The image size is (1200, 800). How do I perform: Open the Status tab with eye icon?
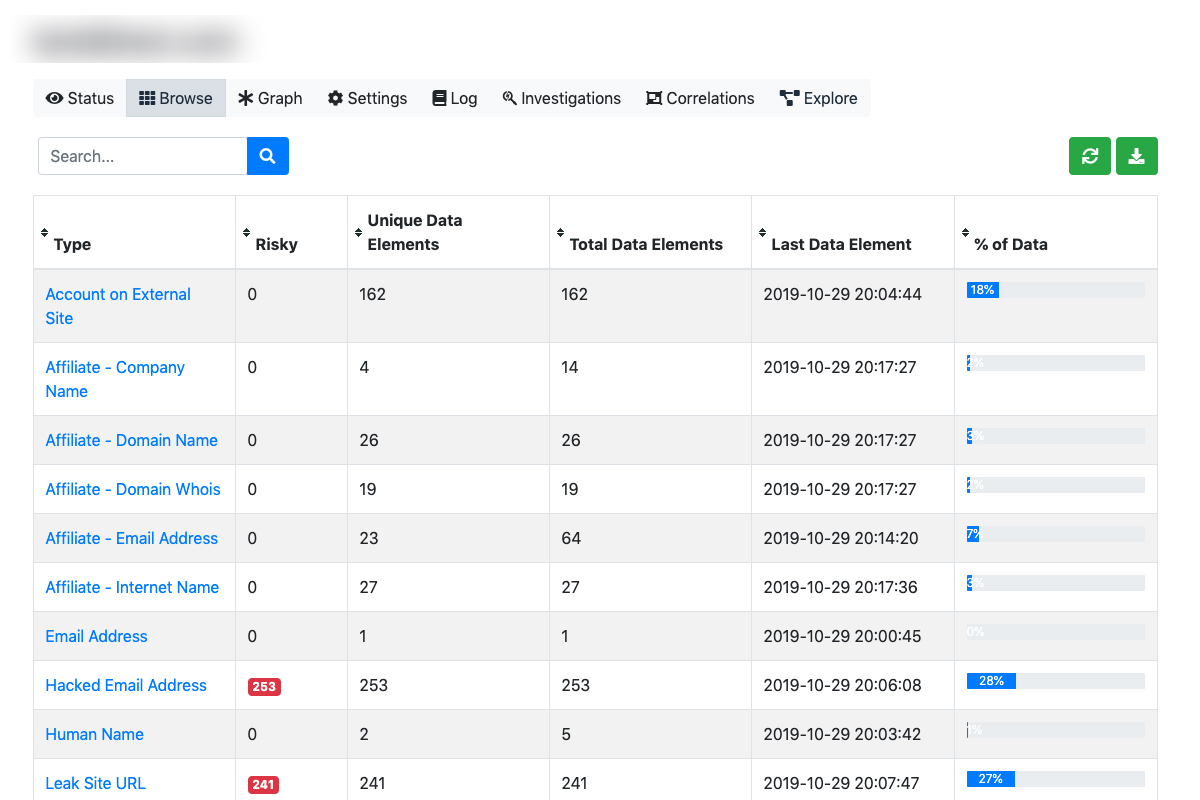pyautogui.click(x=80, y=98)
